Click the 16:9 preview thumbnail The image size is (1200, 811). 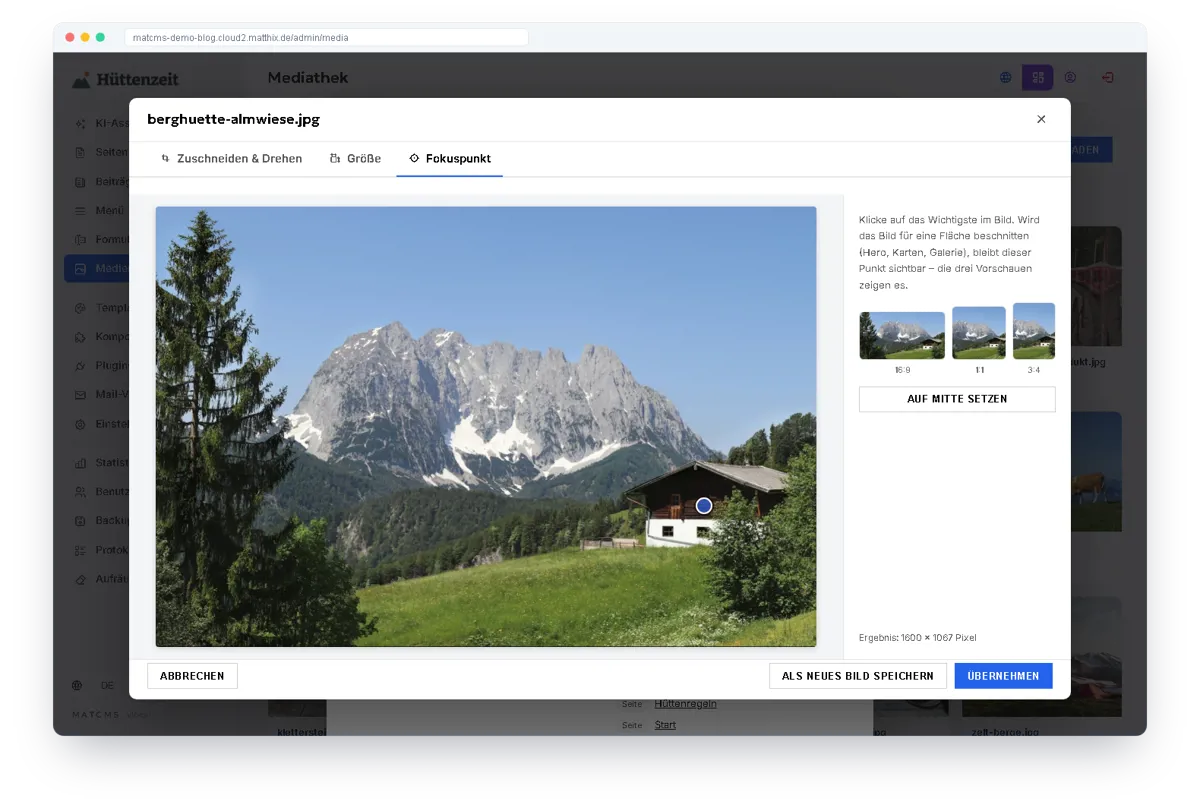[x=902, y=336]
